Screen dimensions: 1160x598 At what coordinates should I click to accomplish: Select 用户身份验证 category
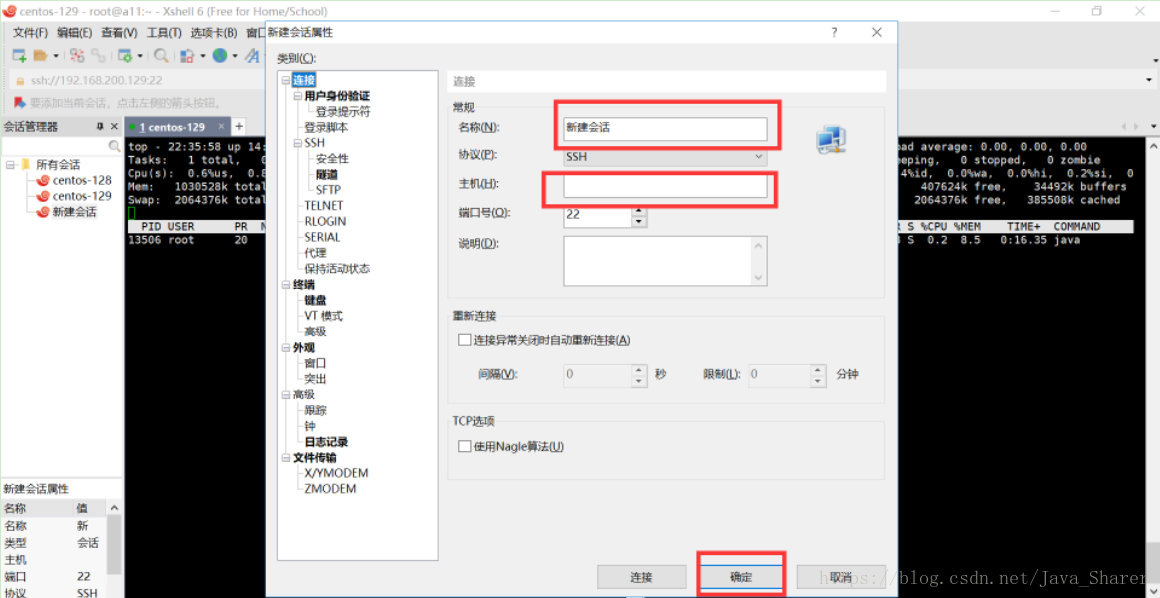pyautogui.click(x=337, y=96)
